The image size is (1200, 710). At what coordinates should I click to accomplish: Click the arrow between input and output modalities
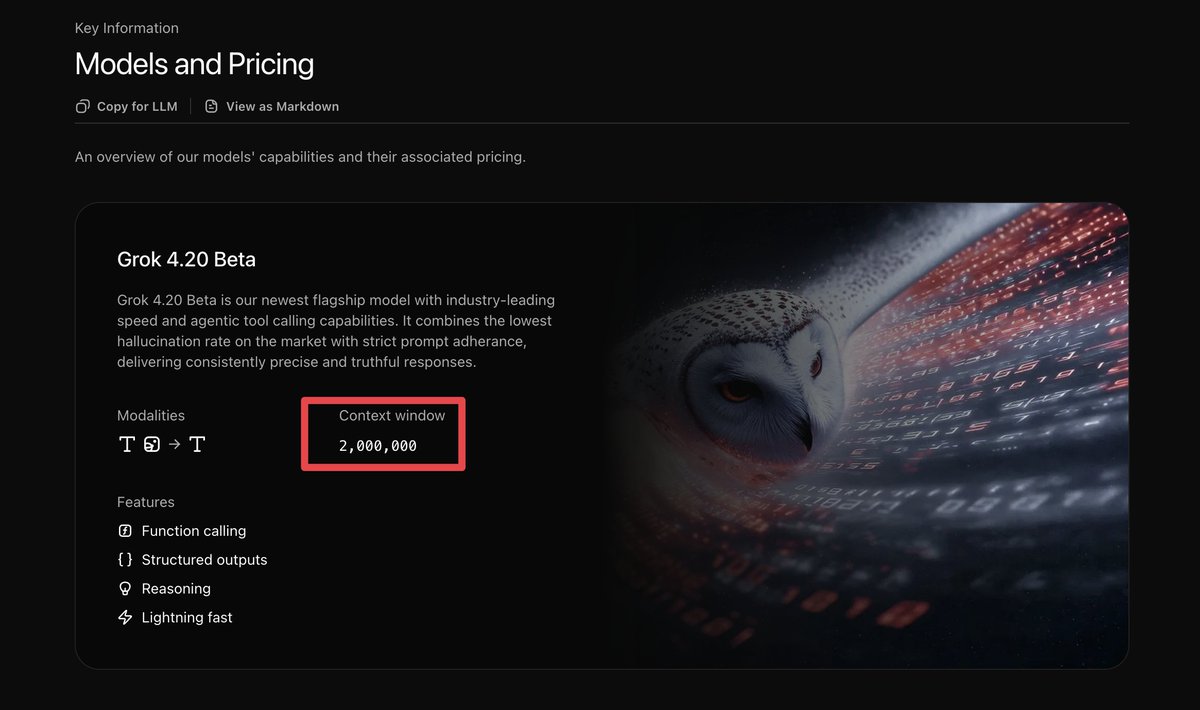point(174,444)
